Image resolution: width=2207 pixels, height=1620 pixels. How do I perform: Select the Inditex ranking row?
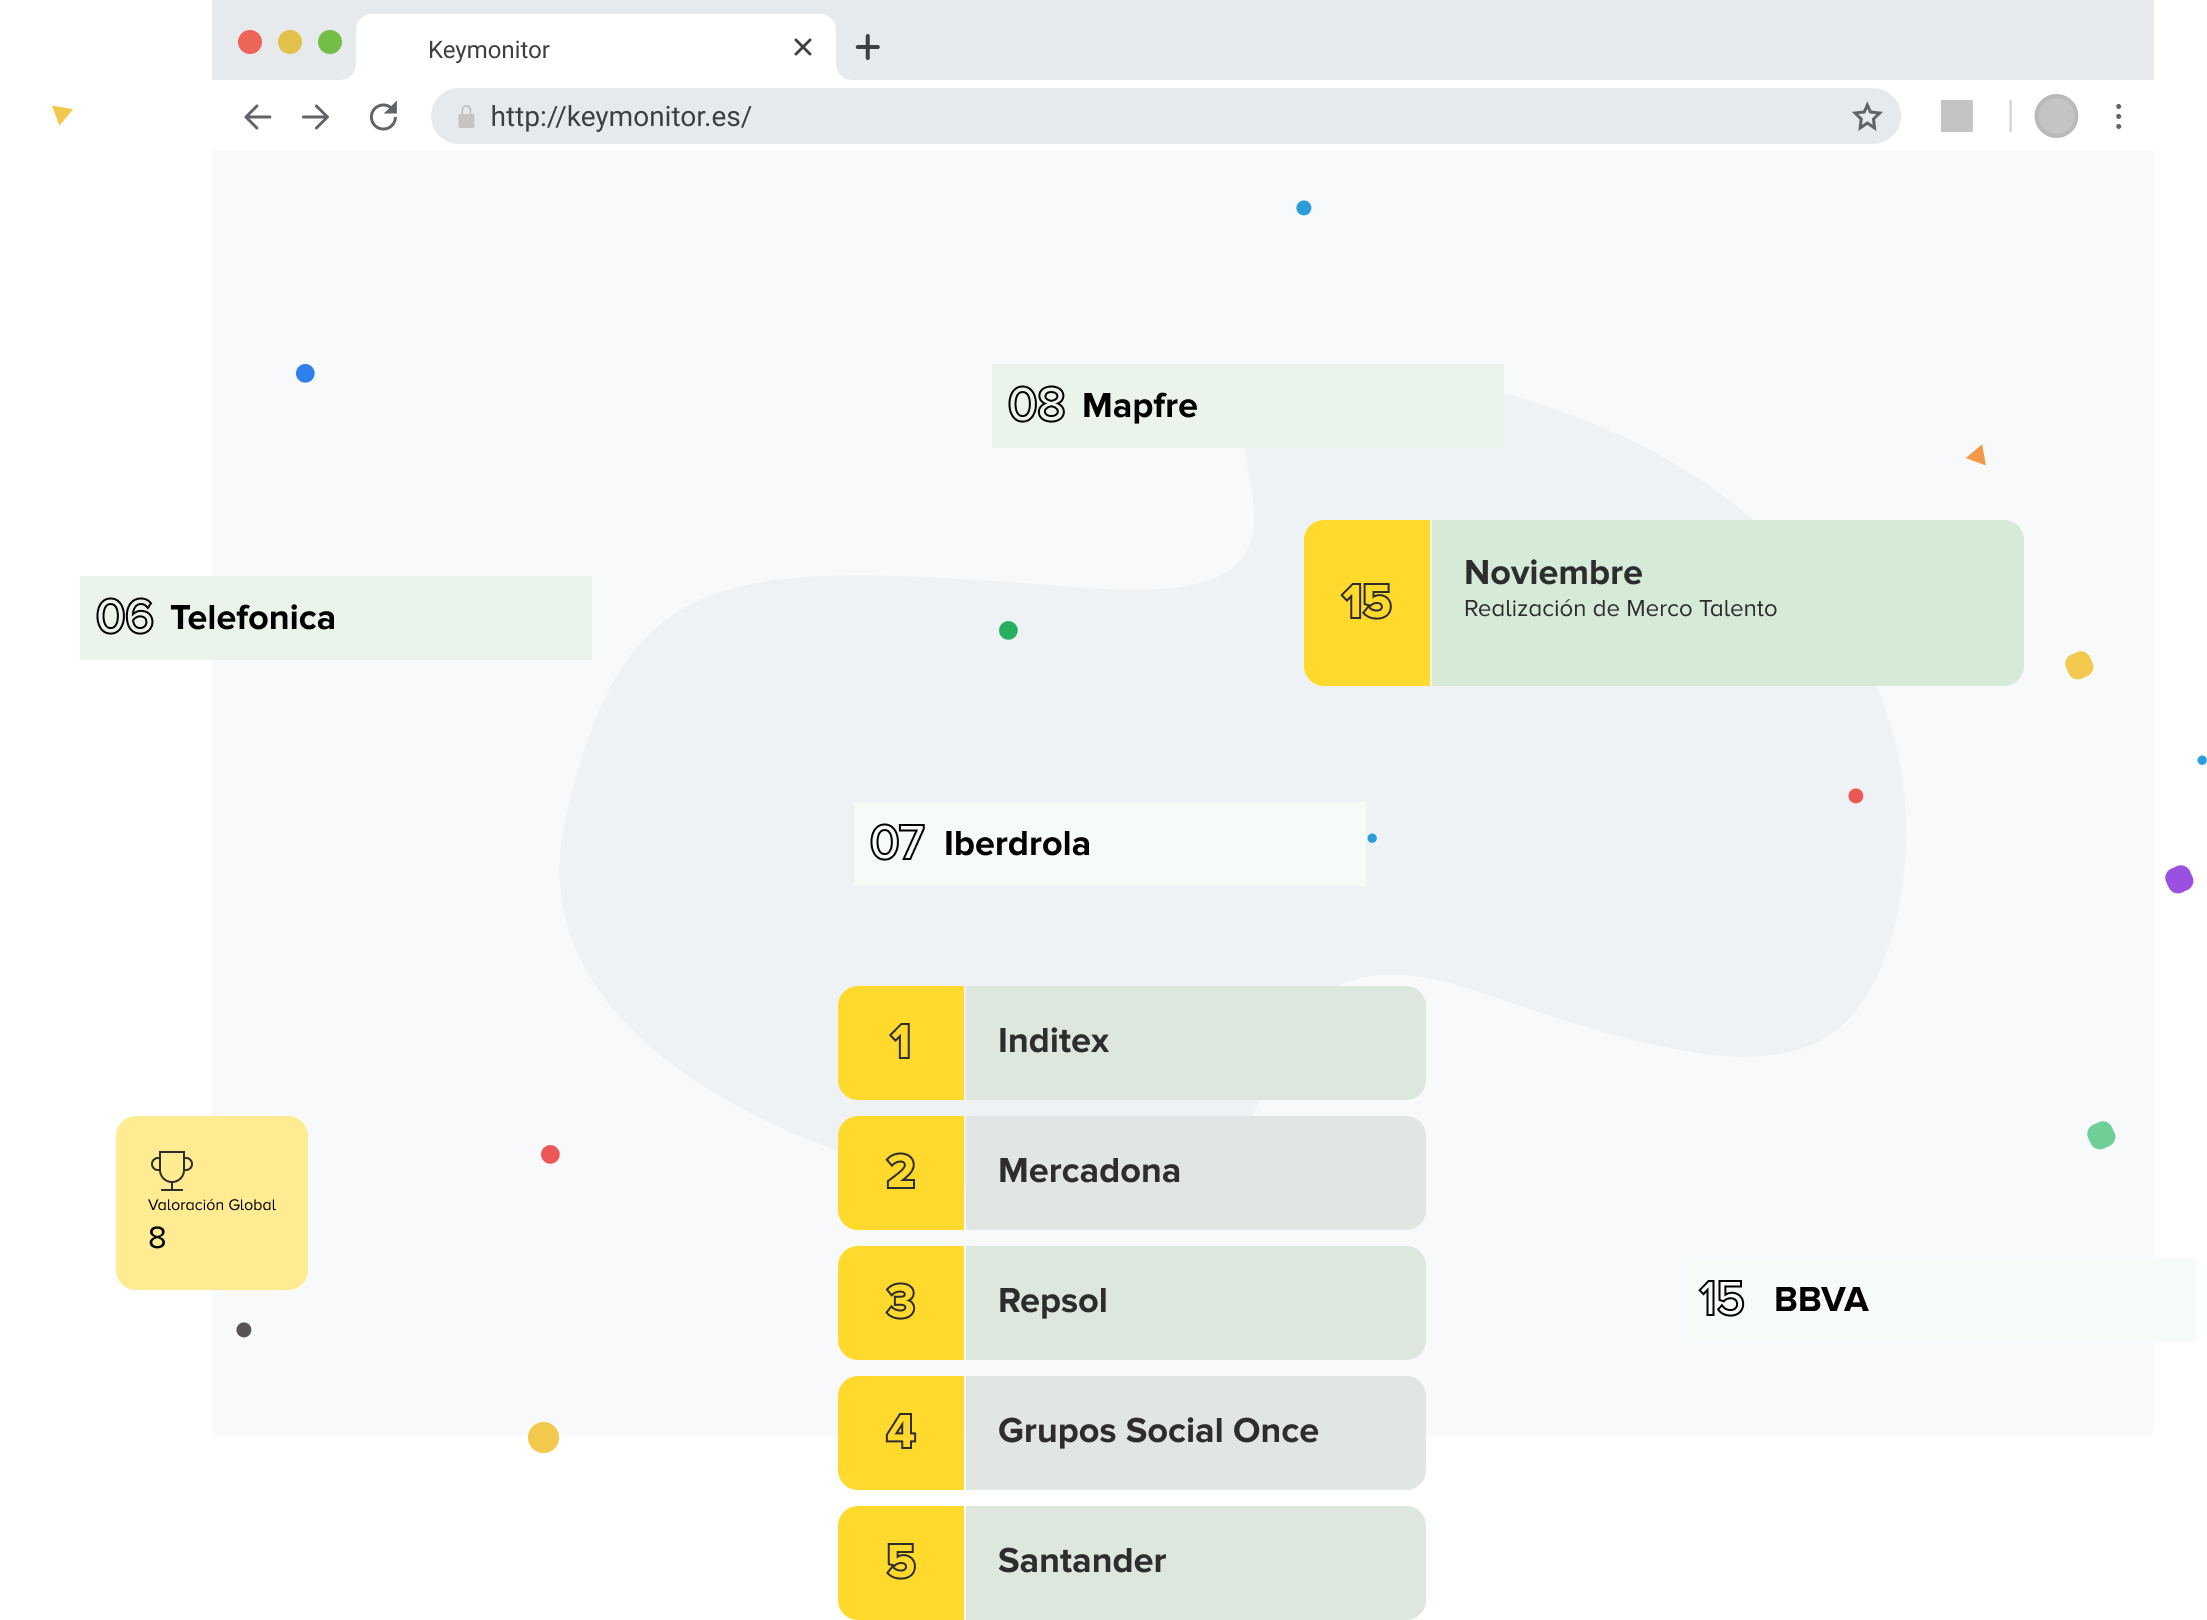point(1132,1042)
